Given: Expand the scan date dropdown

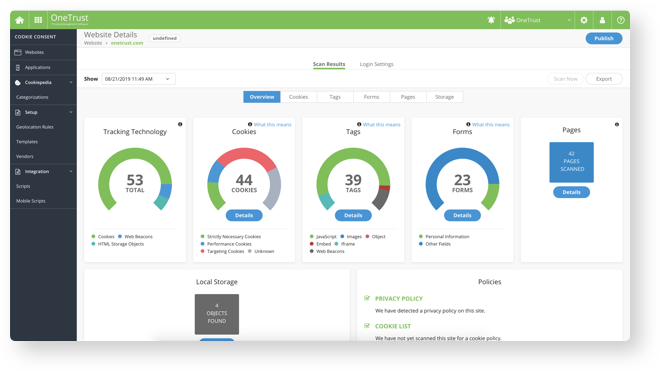Looking at the screenshot, I should pos(138,79).
